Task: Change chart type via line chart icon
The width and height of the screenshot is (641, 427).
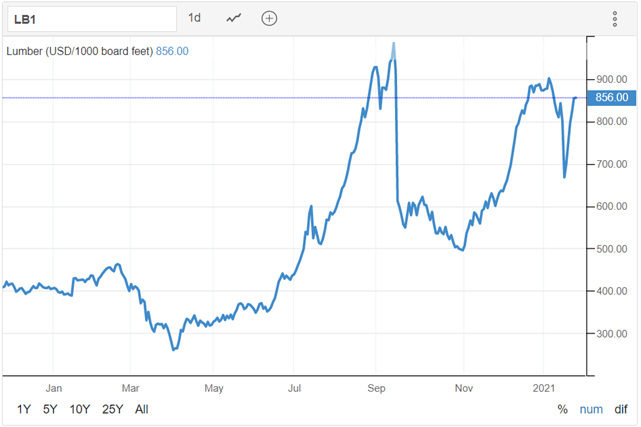Action: (234, 18)
